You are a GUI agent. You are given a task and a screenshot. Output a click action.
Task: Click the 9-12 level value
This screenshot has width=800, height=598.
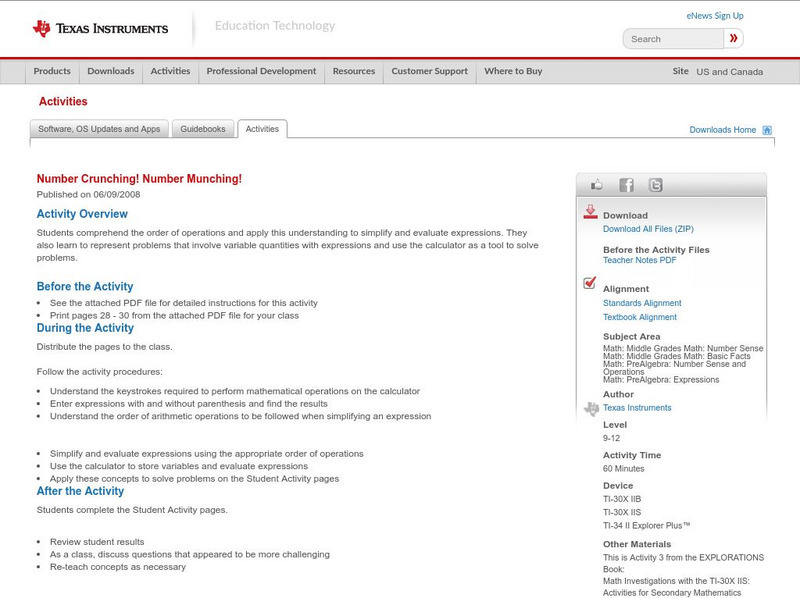611,438
